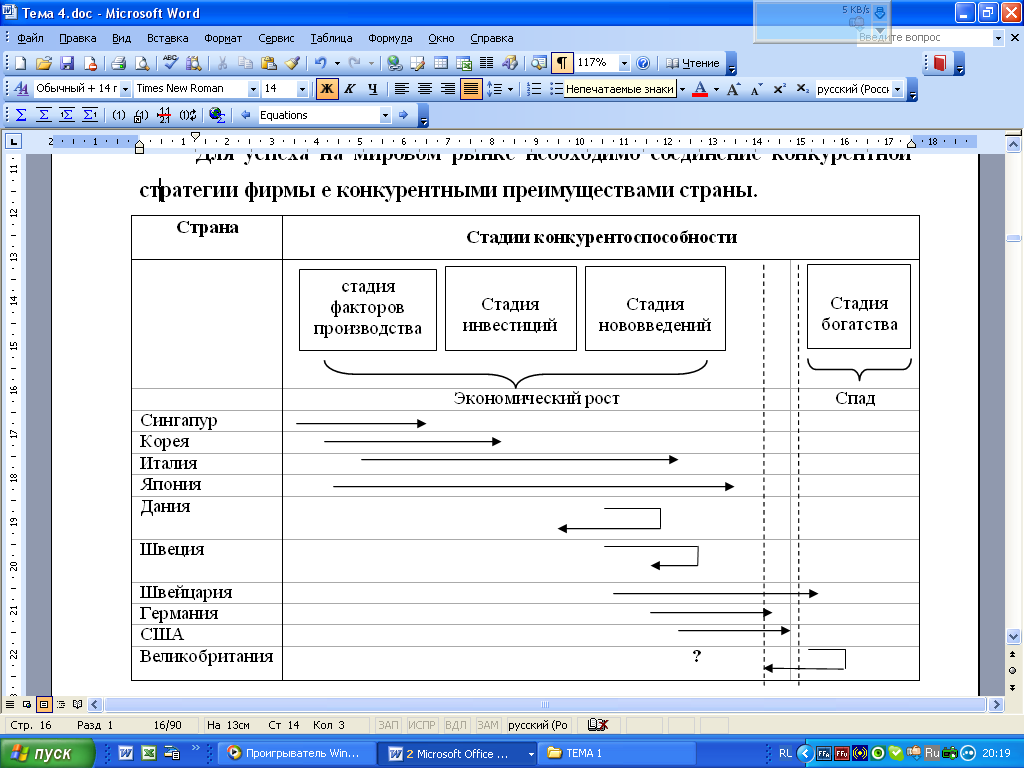
Task: Center the paragraph text
Action: [424, 89]
